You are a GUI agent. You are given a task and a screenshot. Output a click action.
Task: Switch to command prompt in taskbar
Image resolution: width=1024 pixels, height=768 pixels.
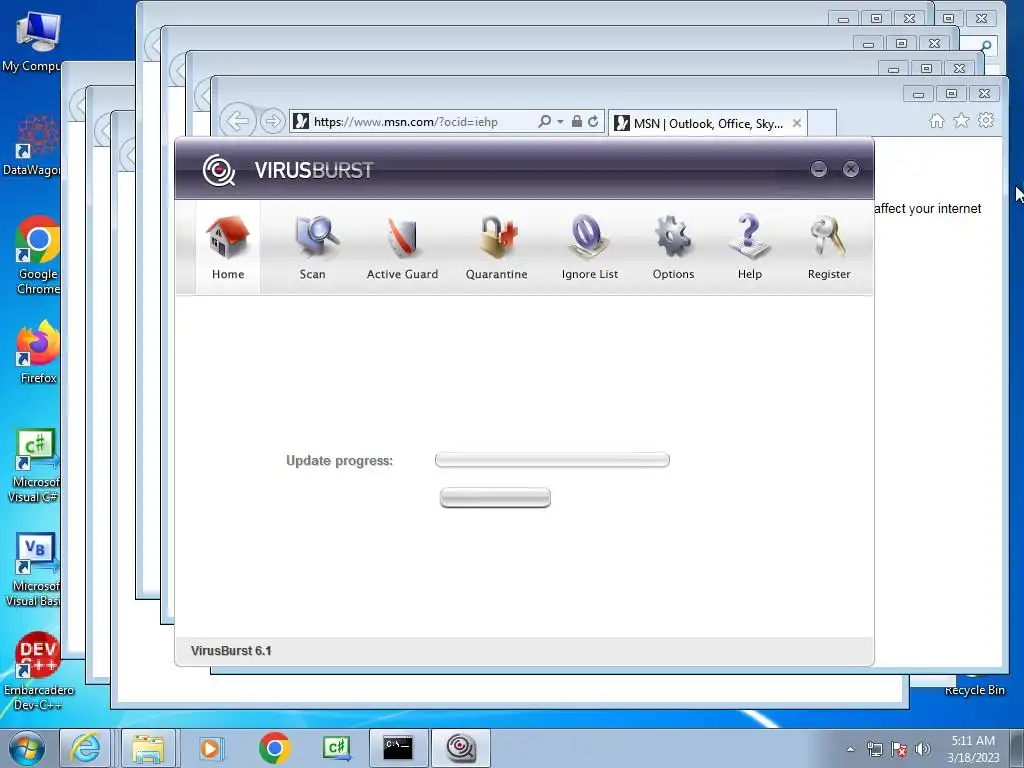pos(398,748)
